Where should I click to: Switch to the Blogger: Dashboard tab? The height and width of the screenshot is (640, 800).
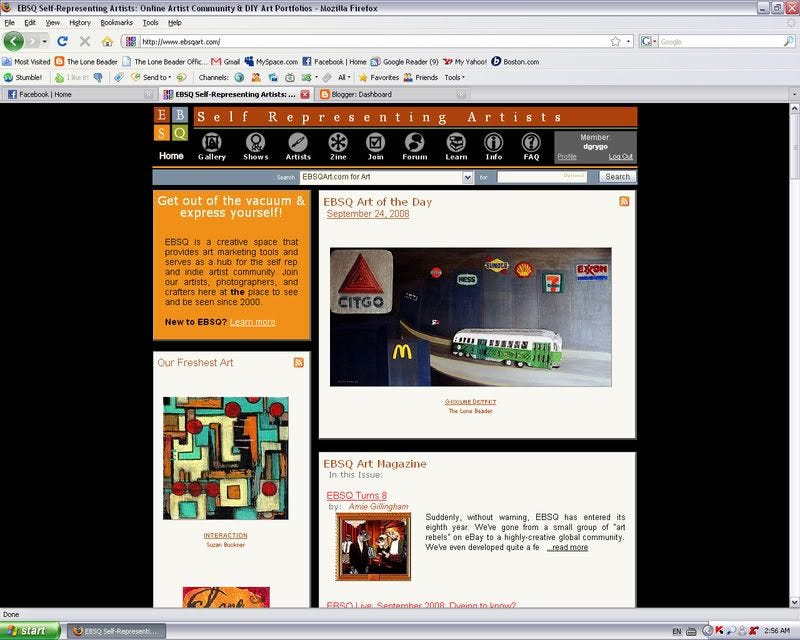click(x=392, y=94)
